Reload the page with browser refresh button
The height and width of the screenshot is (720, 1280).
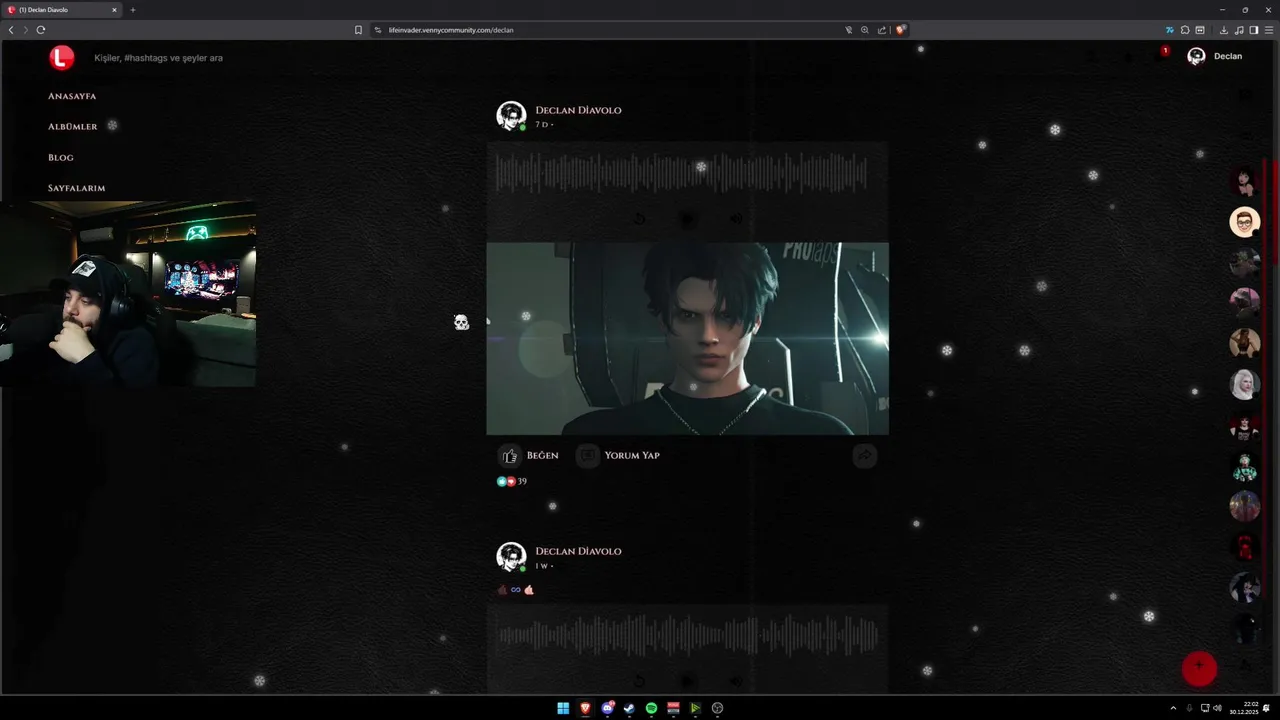tap(40, 30)
